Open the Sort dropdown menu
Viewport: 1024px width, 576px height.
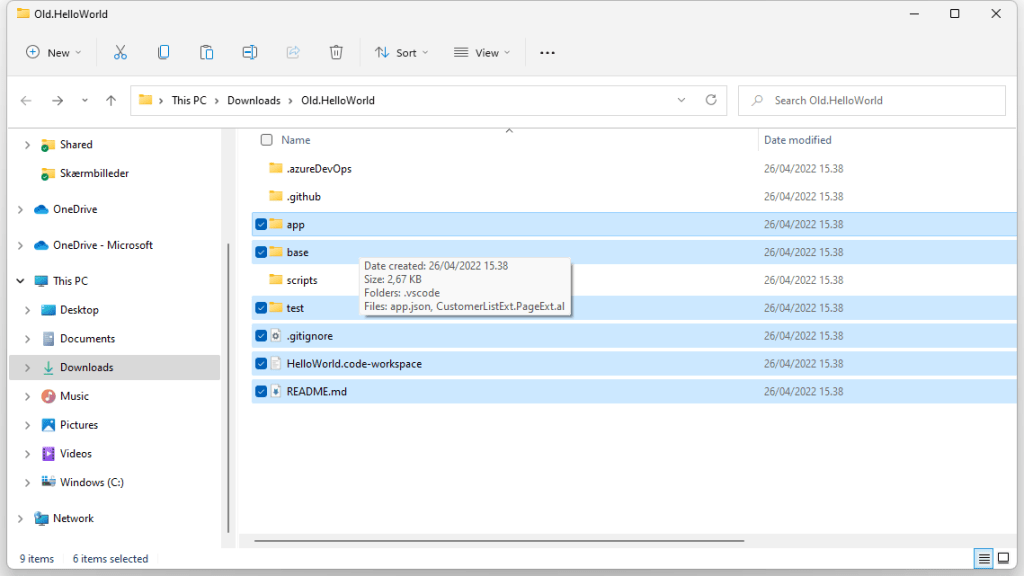pyautogui.click(x=401, y=53)
